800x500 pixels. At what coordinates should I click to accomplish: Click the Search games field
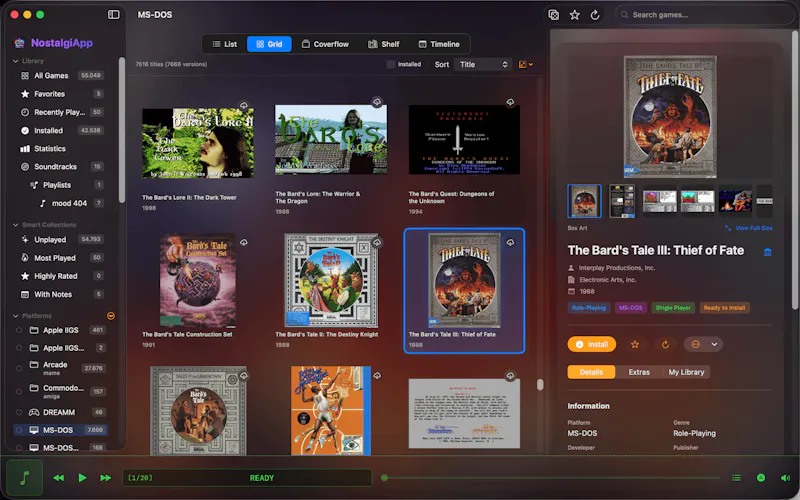tap(704, 15)
